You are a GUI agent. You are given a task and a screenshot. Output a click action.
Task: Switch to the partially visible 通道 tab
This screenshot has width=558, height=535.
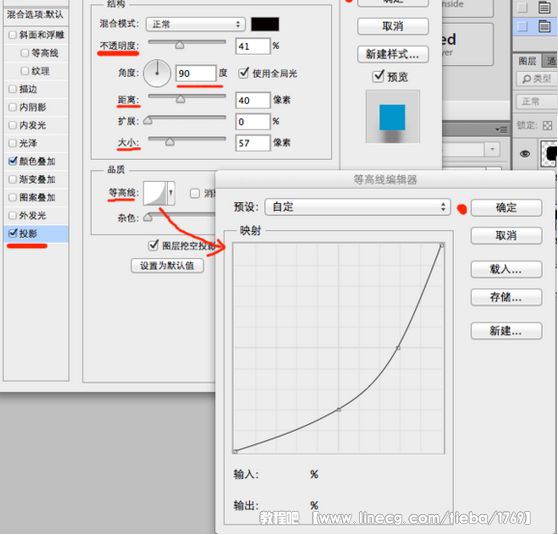coord(550,61)
